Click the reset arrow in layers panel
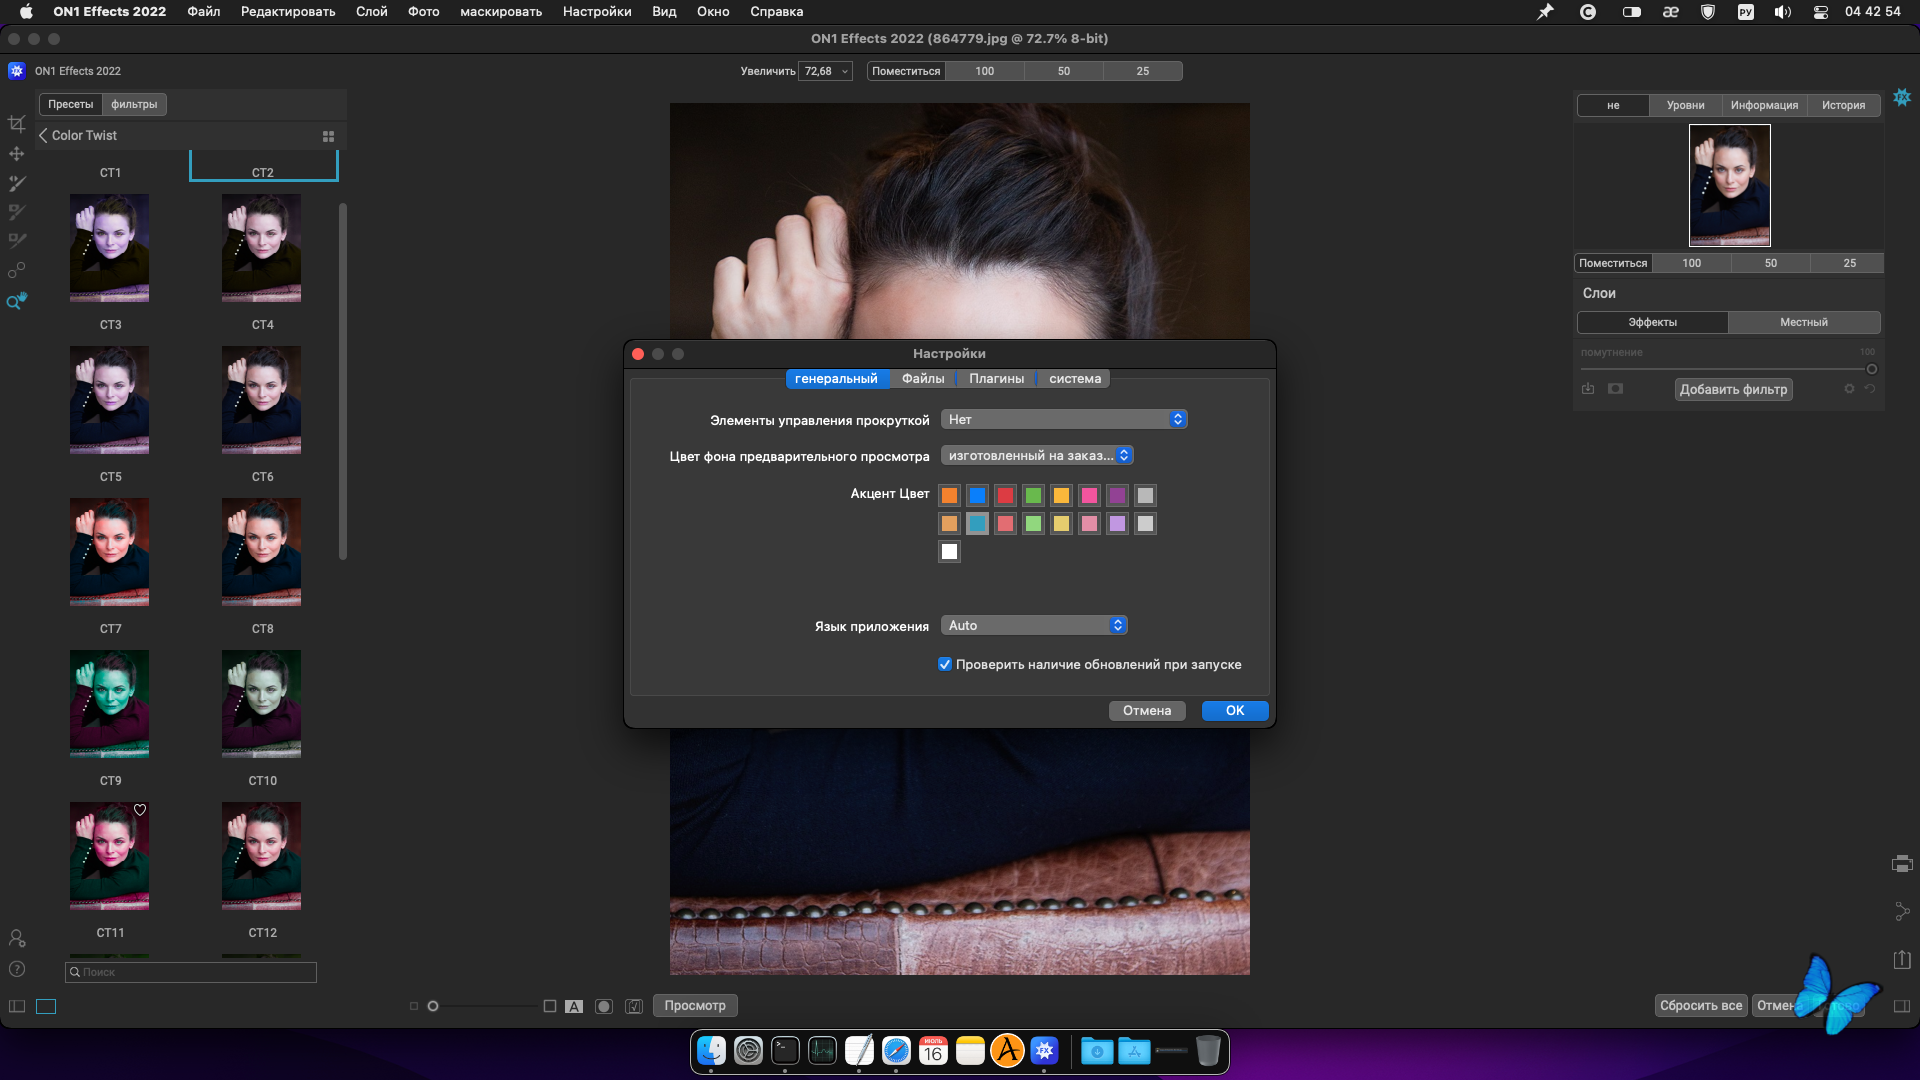 pyautogui.click(x=1870, y=389)
